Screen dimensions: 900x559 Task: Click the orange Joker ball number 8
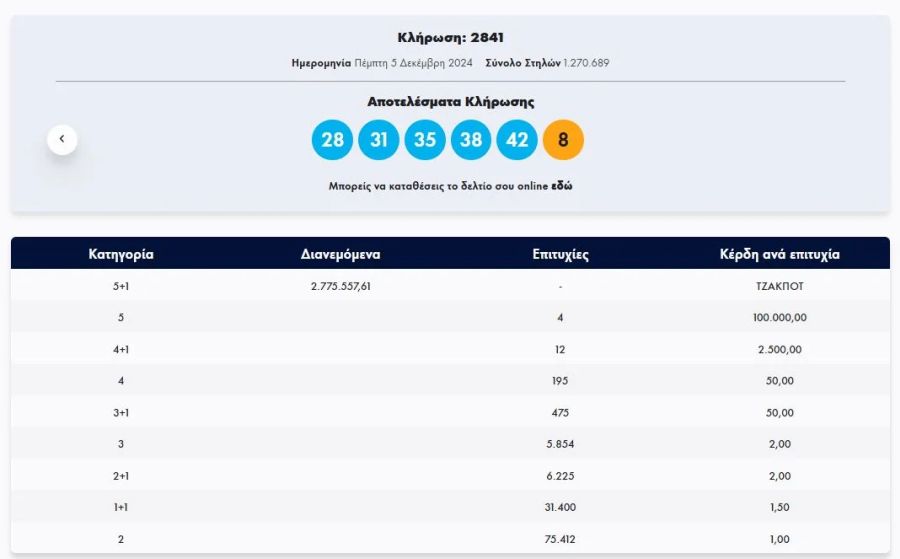point(563,139)
